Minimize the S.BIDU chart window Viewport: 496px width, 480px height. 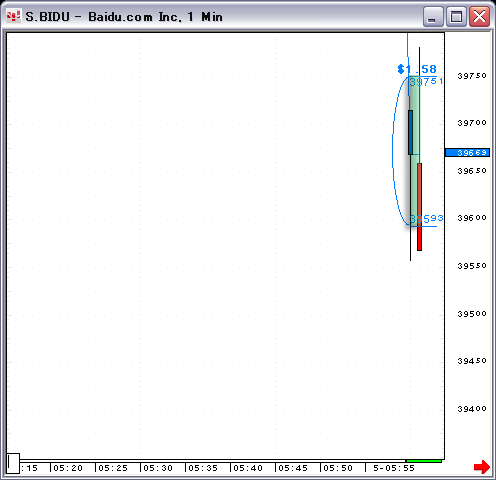coord(433,16)
